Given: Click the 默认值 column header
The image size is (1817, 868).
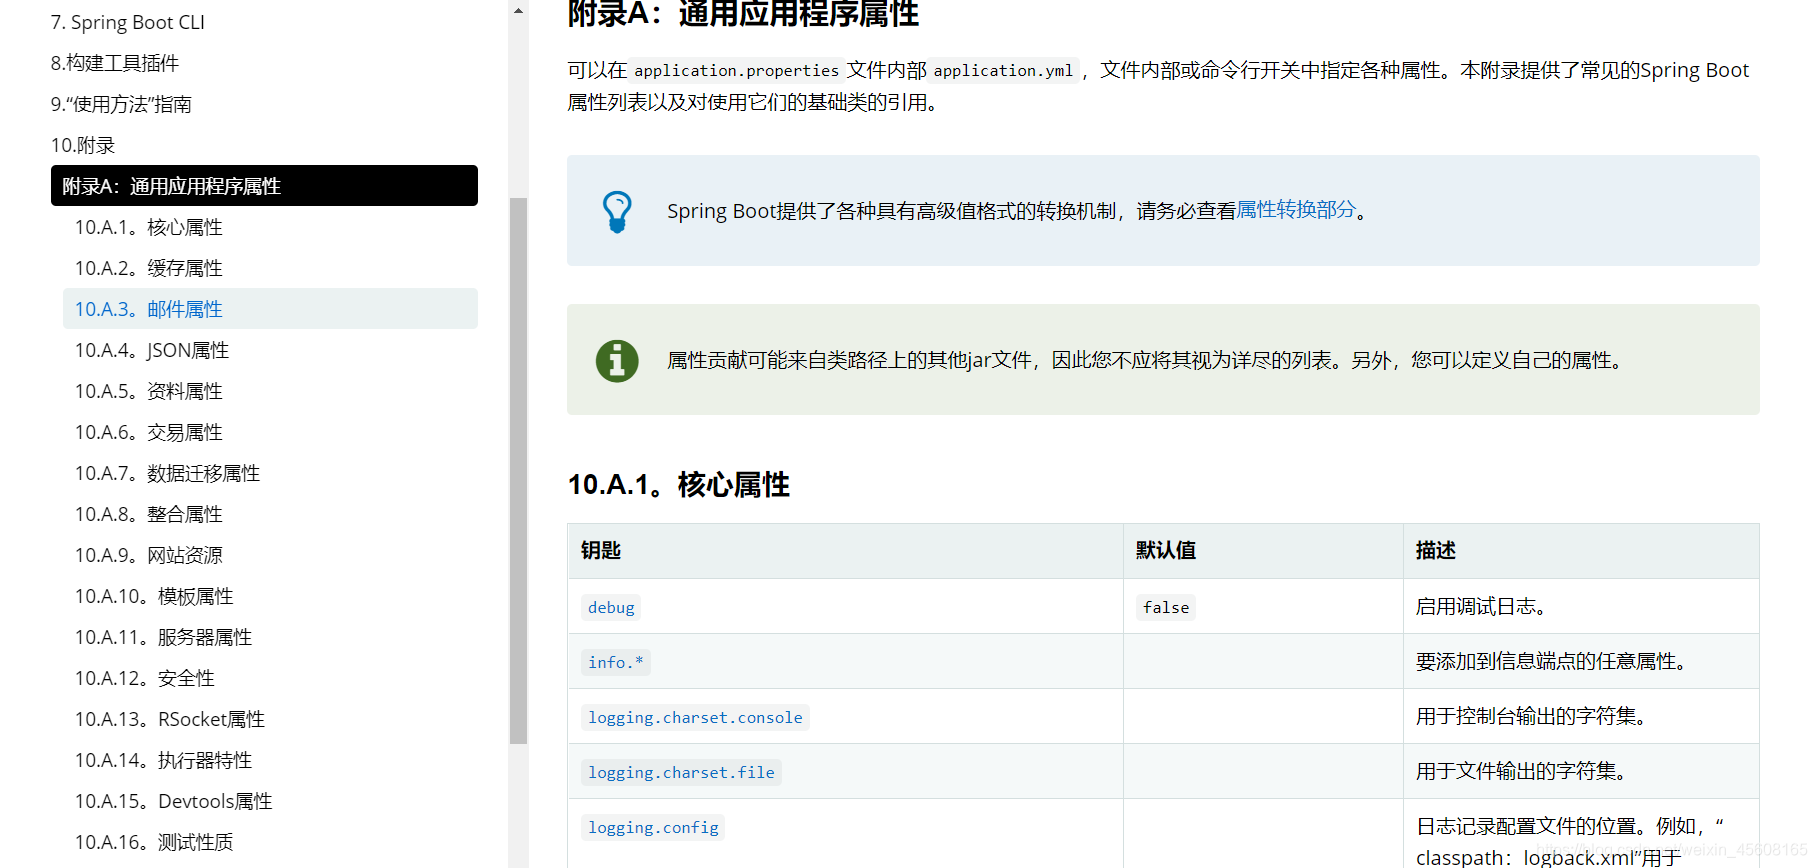Looking at the screenshot, I should (x=1166, y=551).
